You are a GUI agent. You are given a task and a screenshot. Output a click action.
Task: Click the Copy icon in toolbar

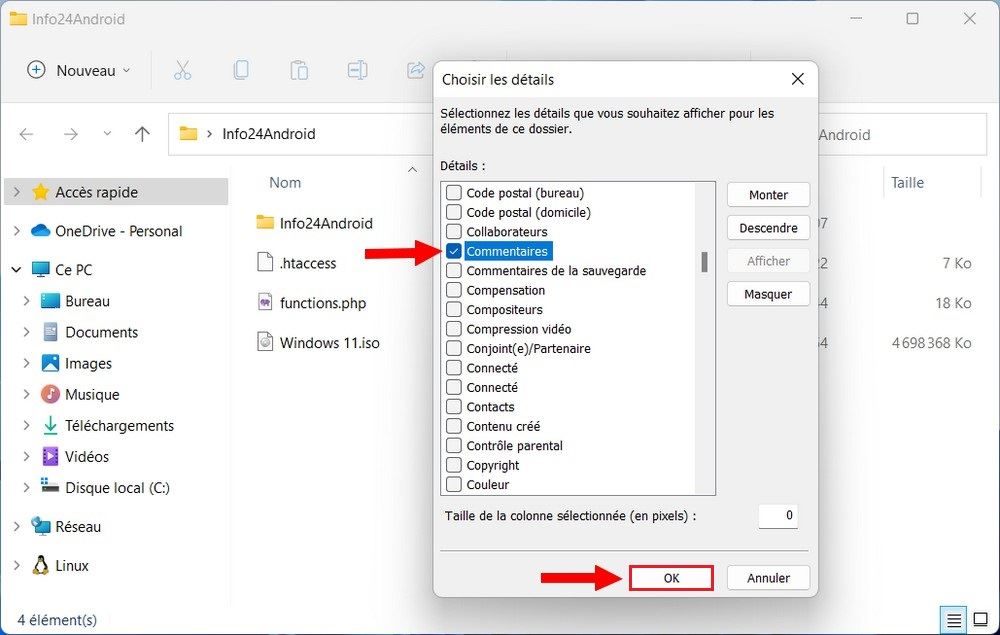(241, 70)
